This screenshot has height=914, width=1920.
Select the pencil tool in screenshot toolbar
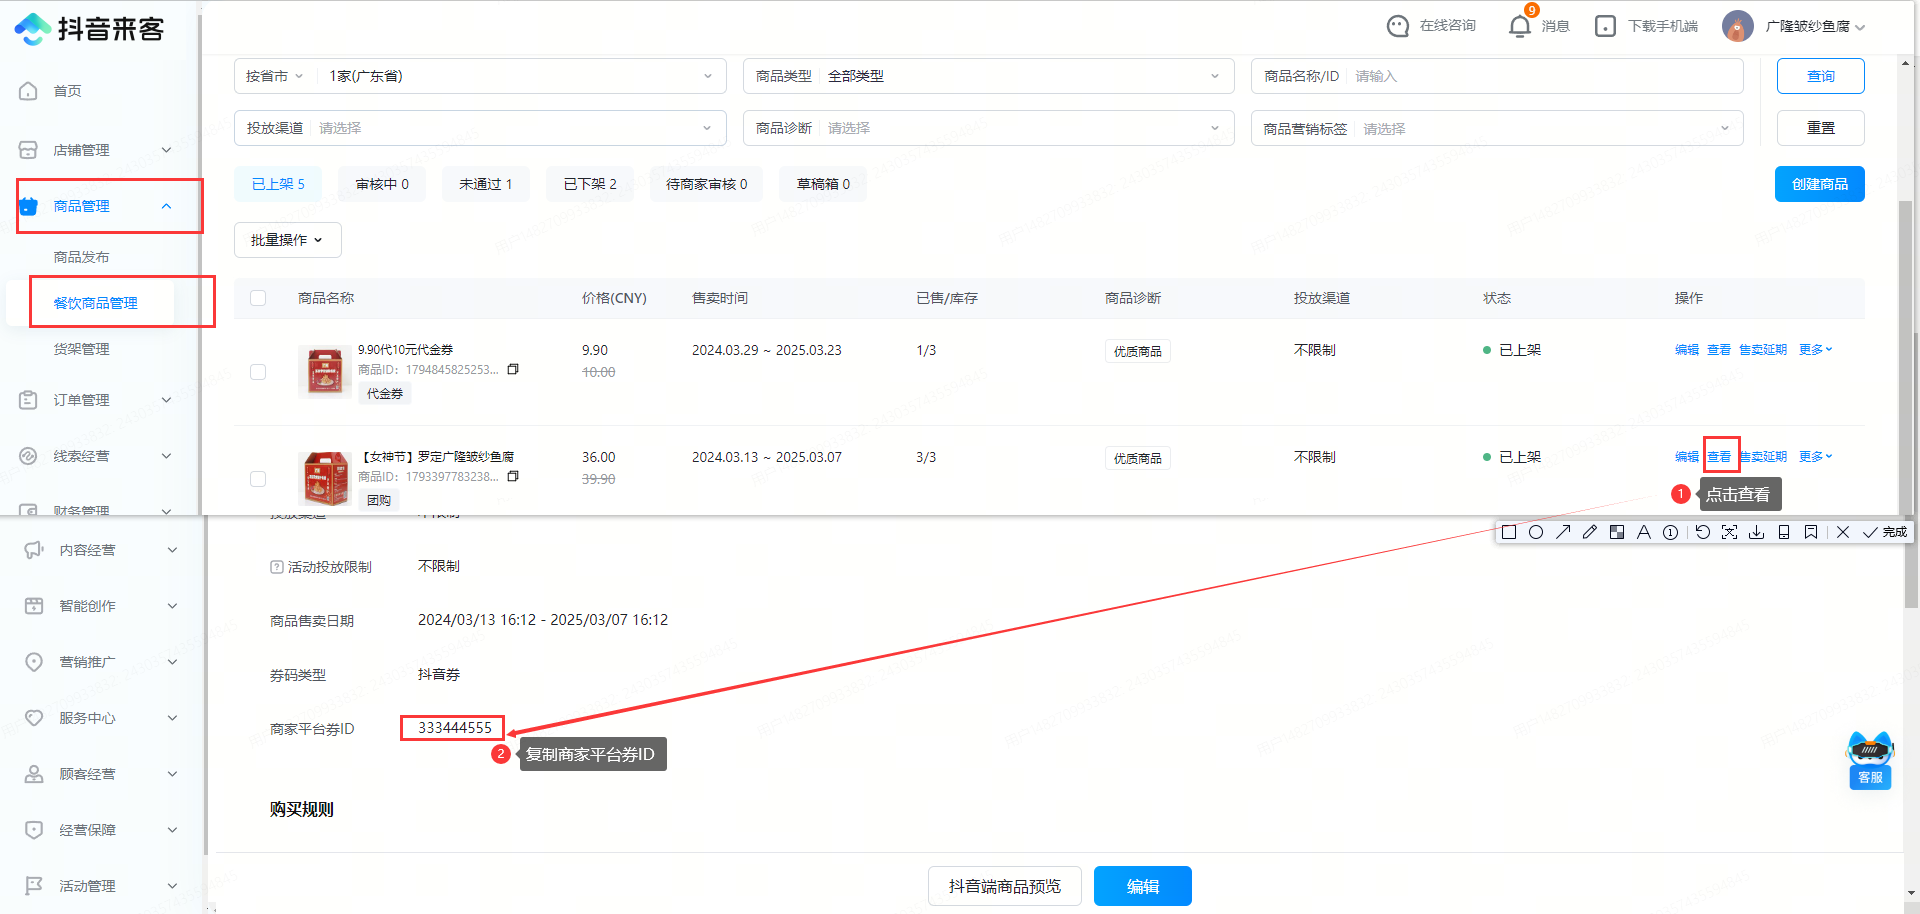[1590, 532]
